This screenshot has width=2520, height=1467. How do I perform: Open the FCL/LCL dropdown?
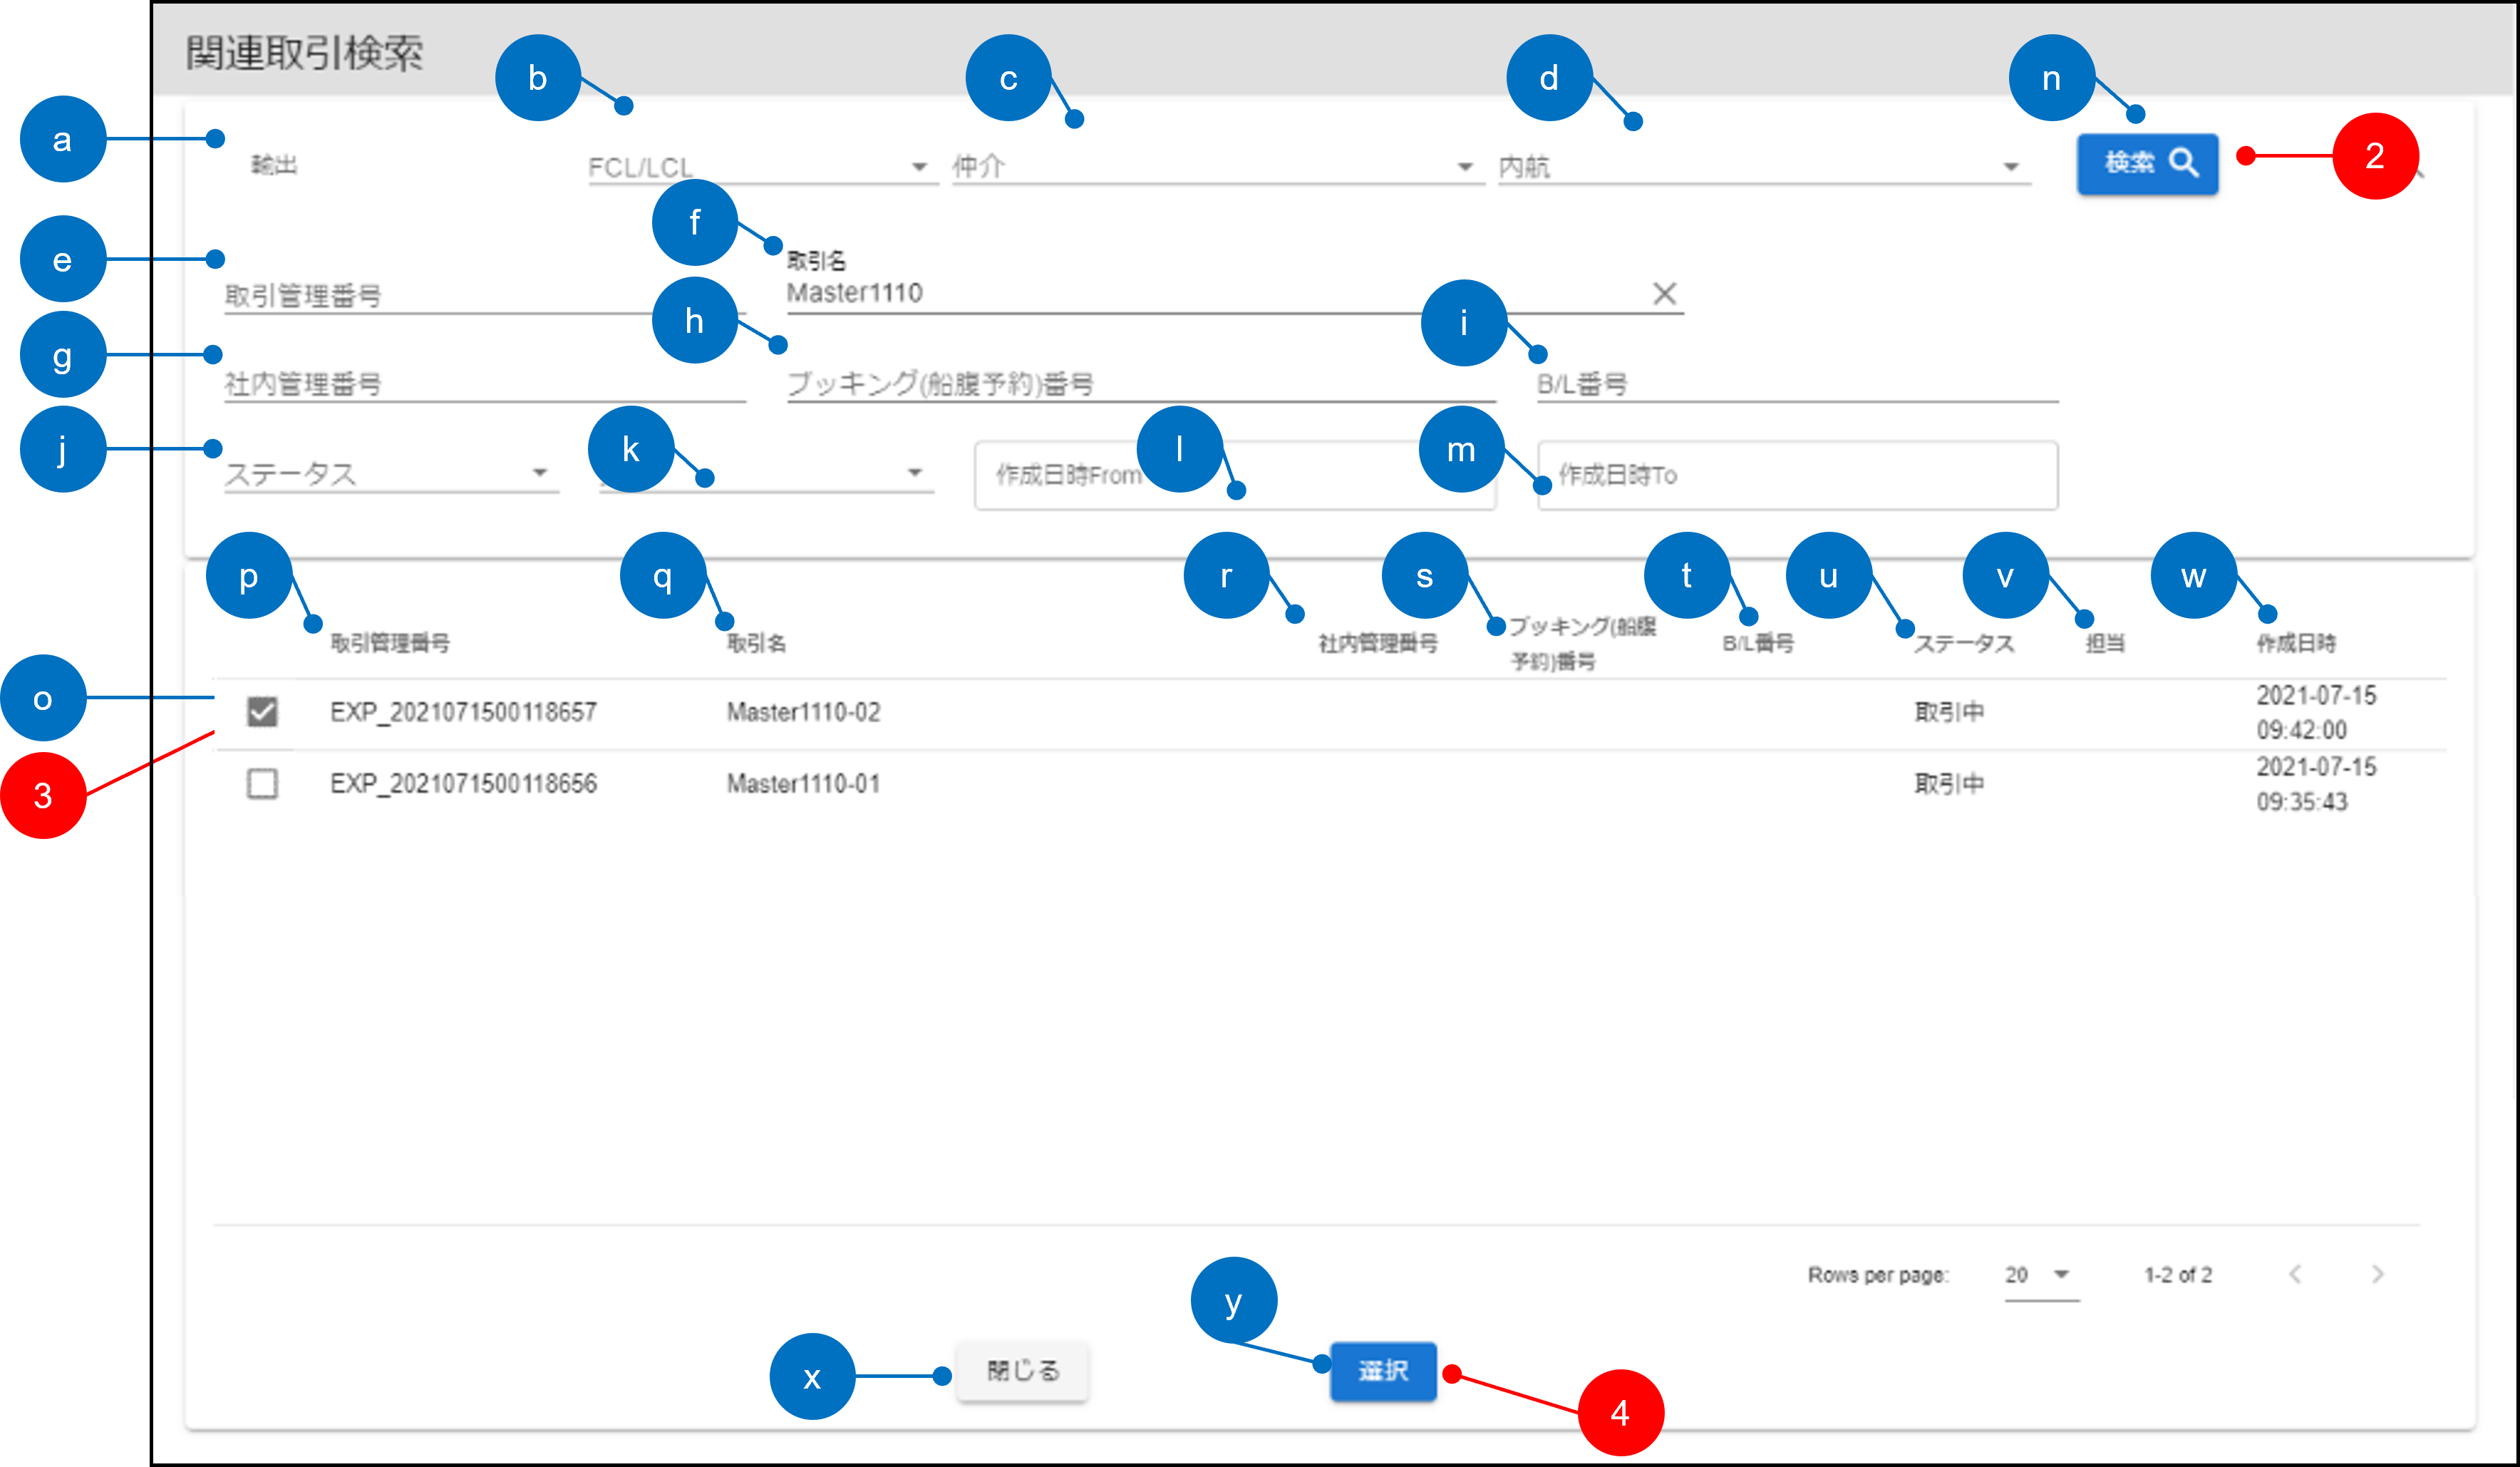760,167
